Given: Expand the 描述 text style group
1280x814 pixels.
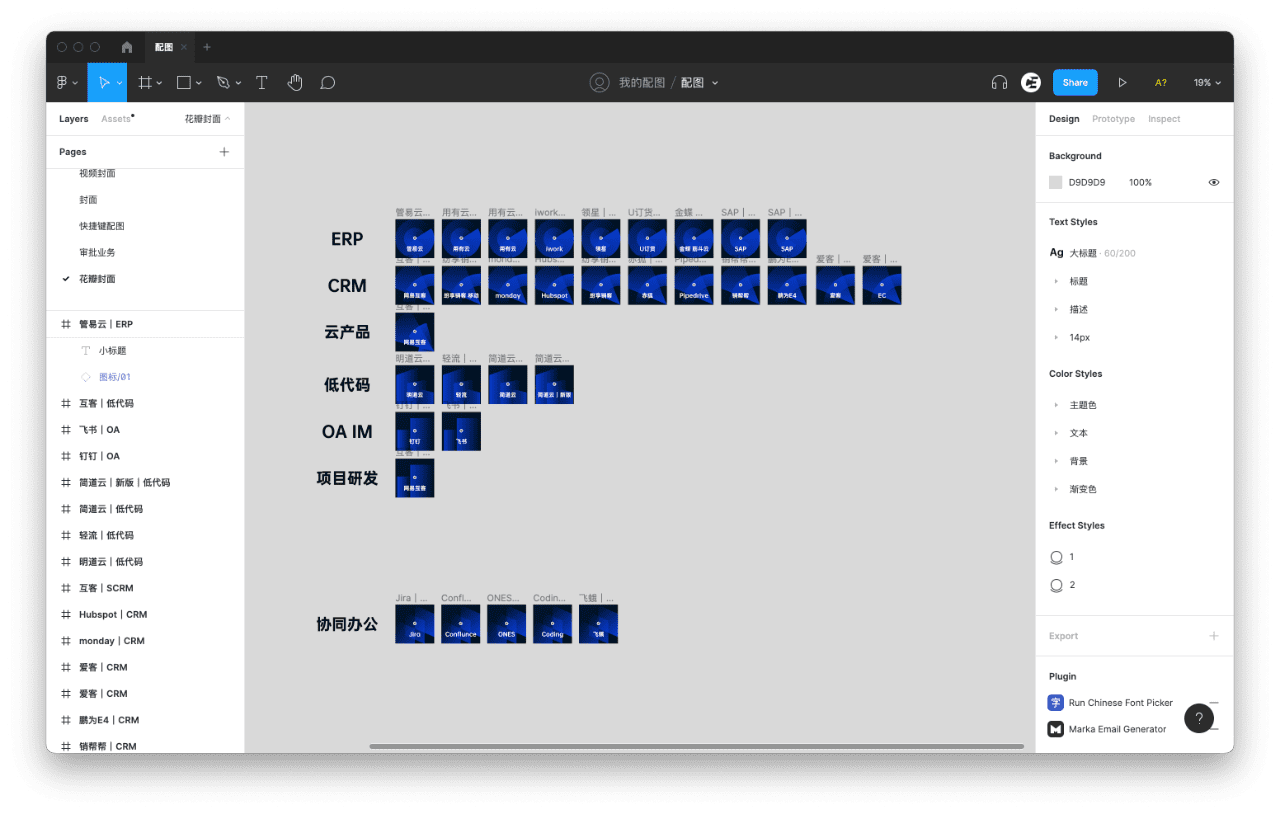Looking at the screenshot, I should [1056, 310].
